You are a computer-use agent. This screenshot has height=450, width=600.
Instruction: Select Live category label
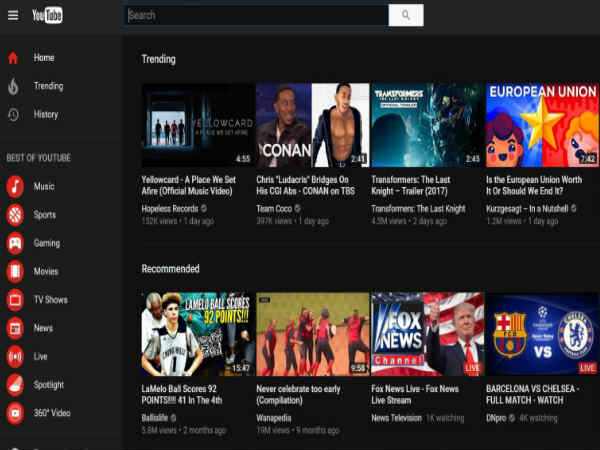(x=41, y=356)
